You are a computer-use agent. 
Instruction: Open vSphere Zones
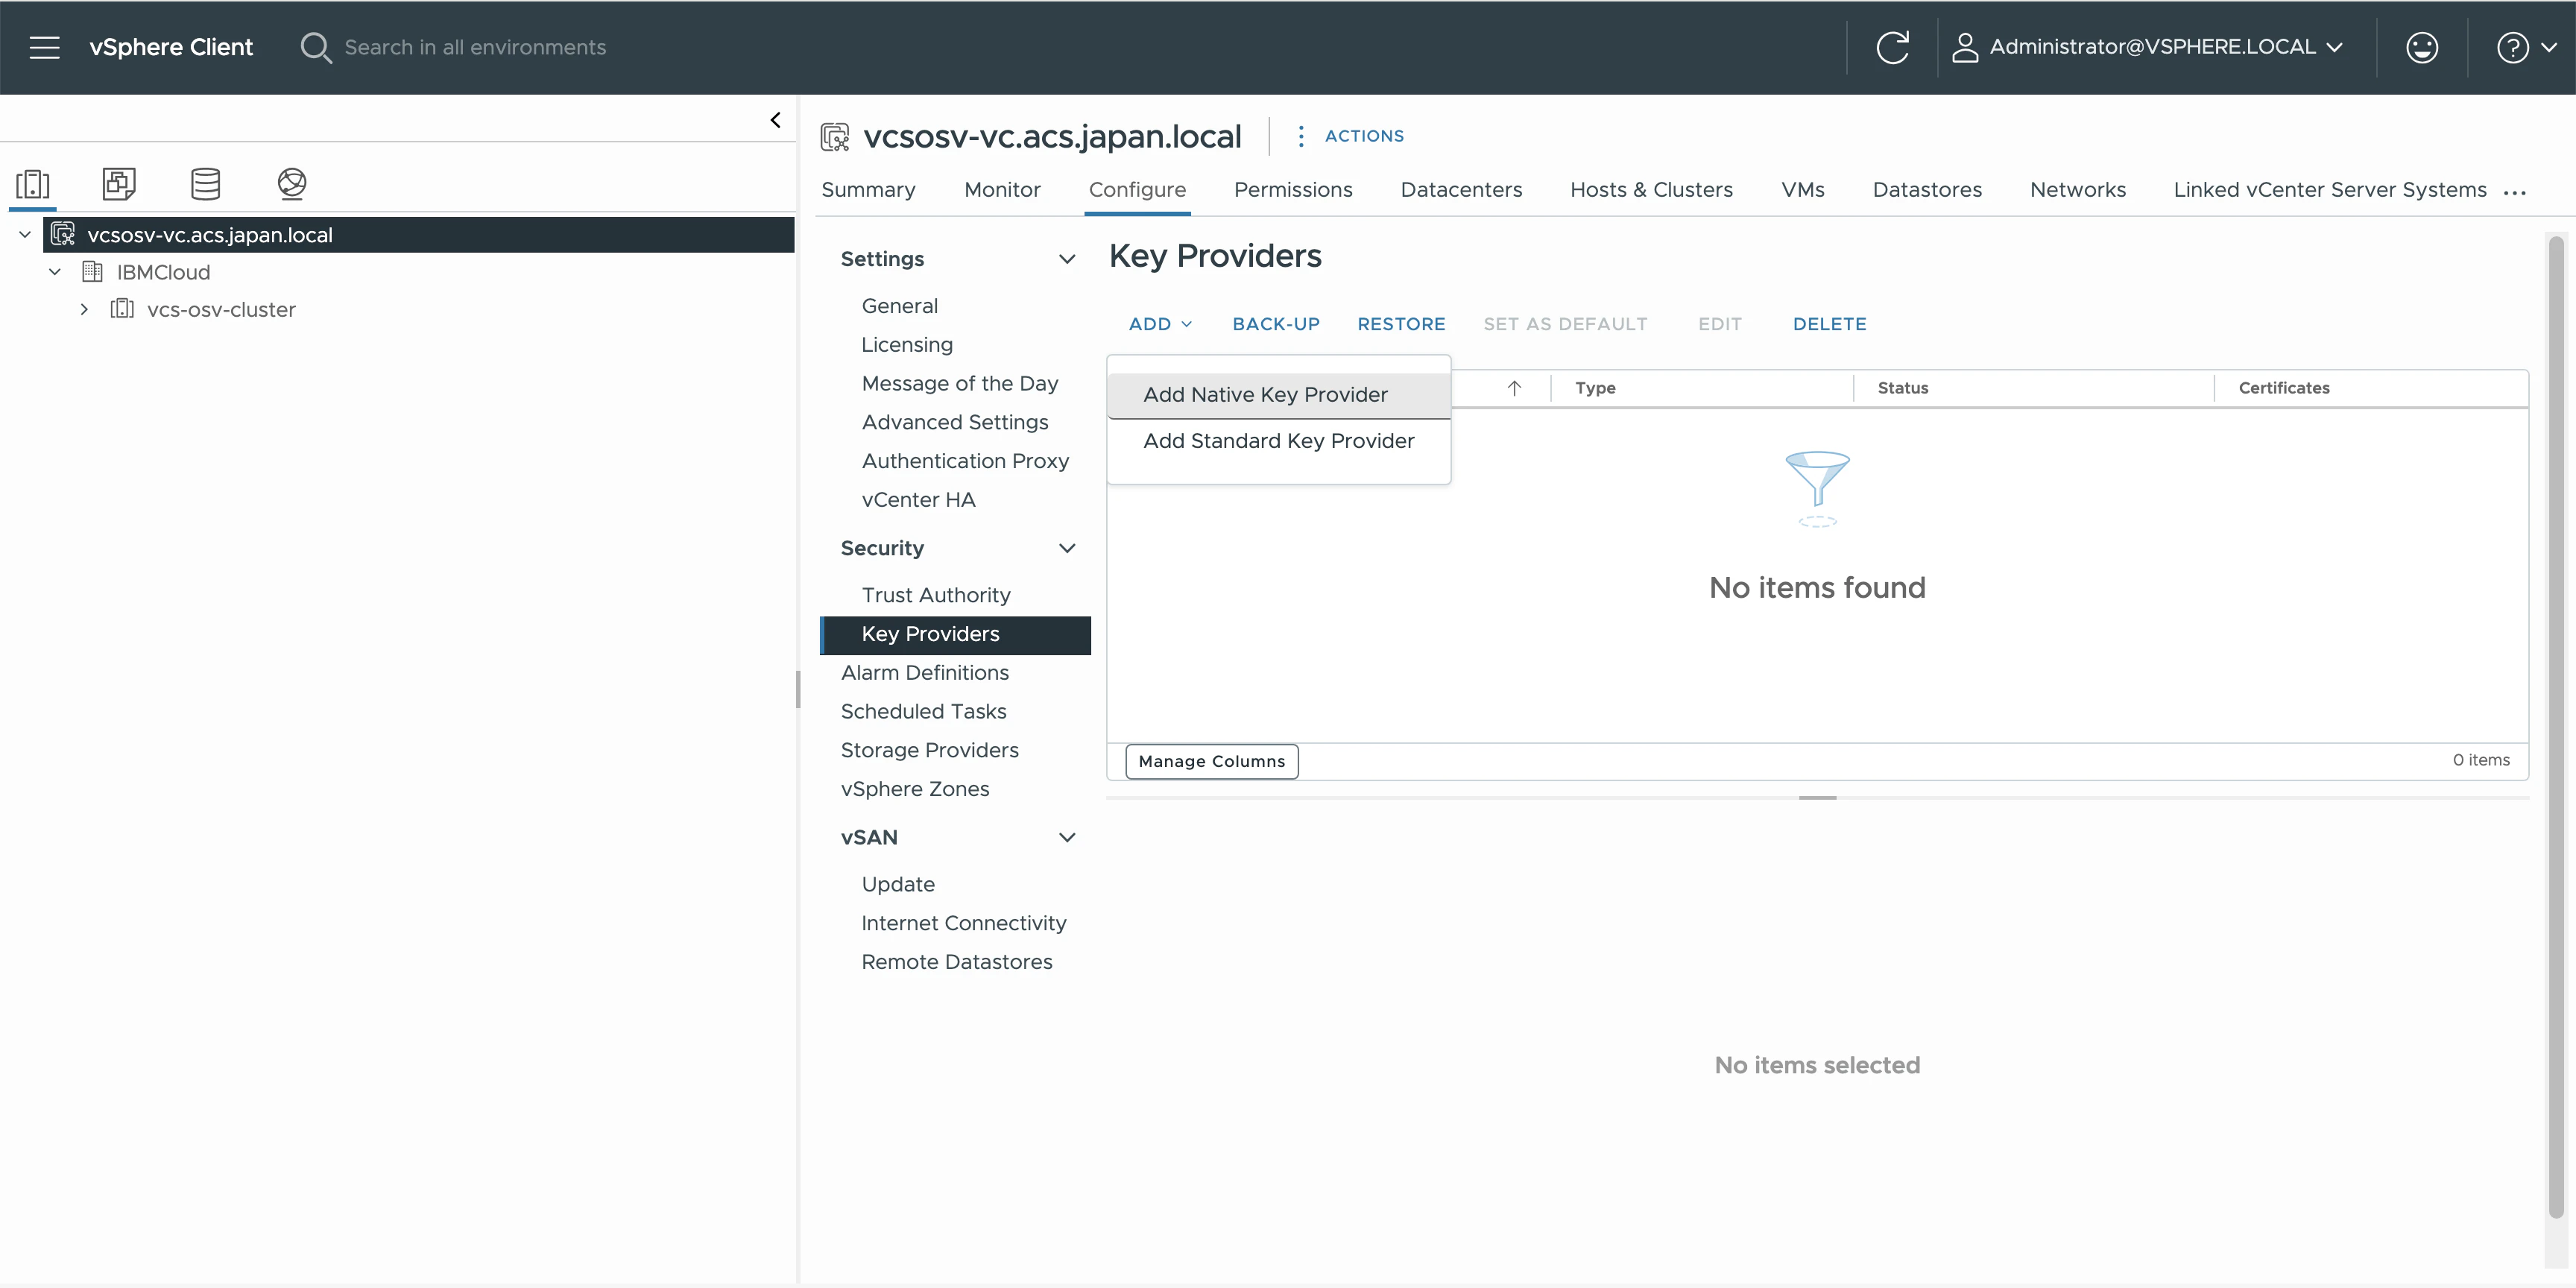point(915,789)
